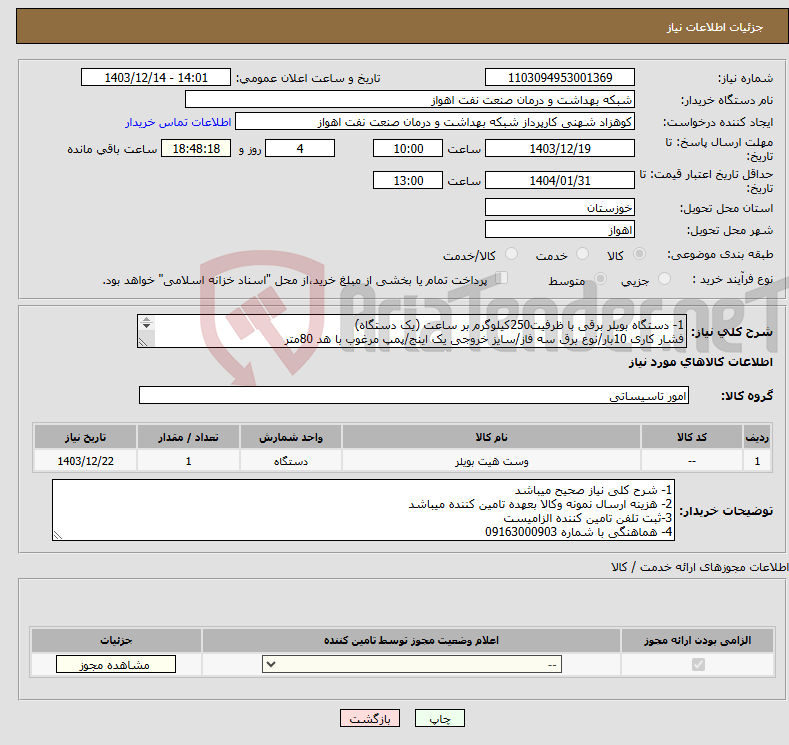Select the خدمت radio button
Viewport: 789px width, 745px height.
583,254
